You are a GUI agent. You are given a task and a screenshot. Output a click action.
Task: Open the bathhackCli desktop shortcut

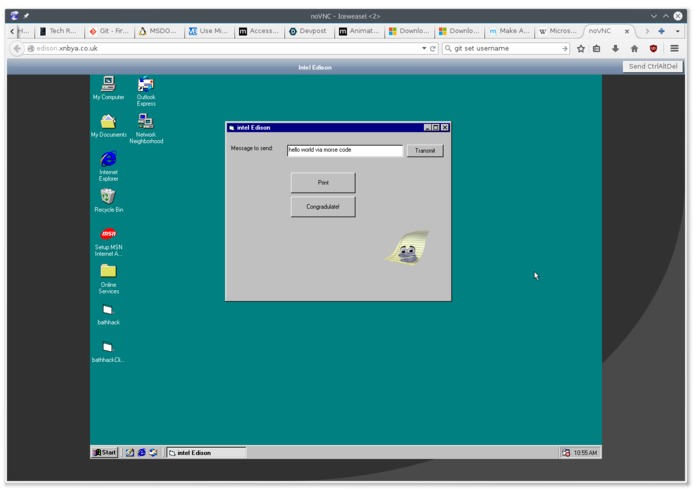[x=108, y=352]
